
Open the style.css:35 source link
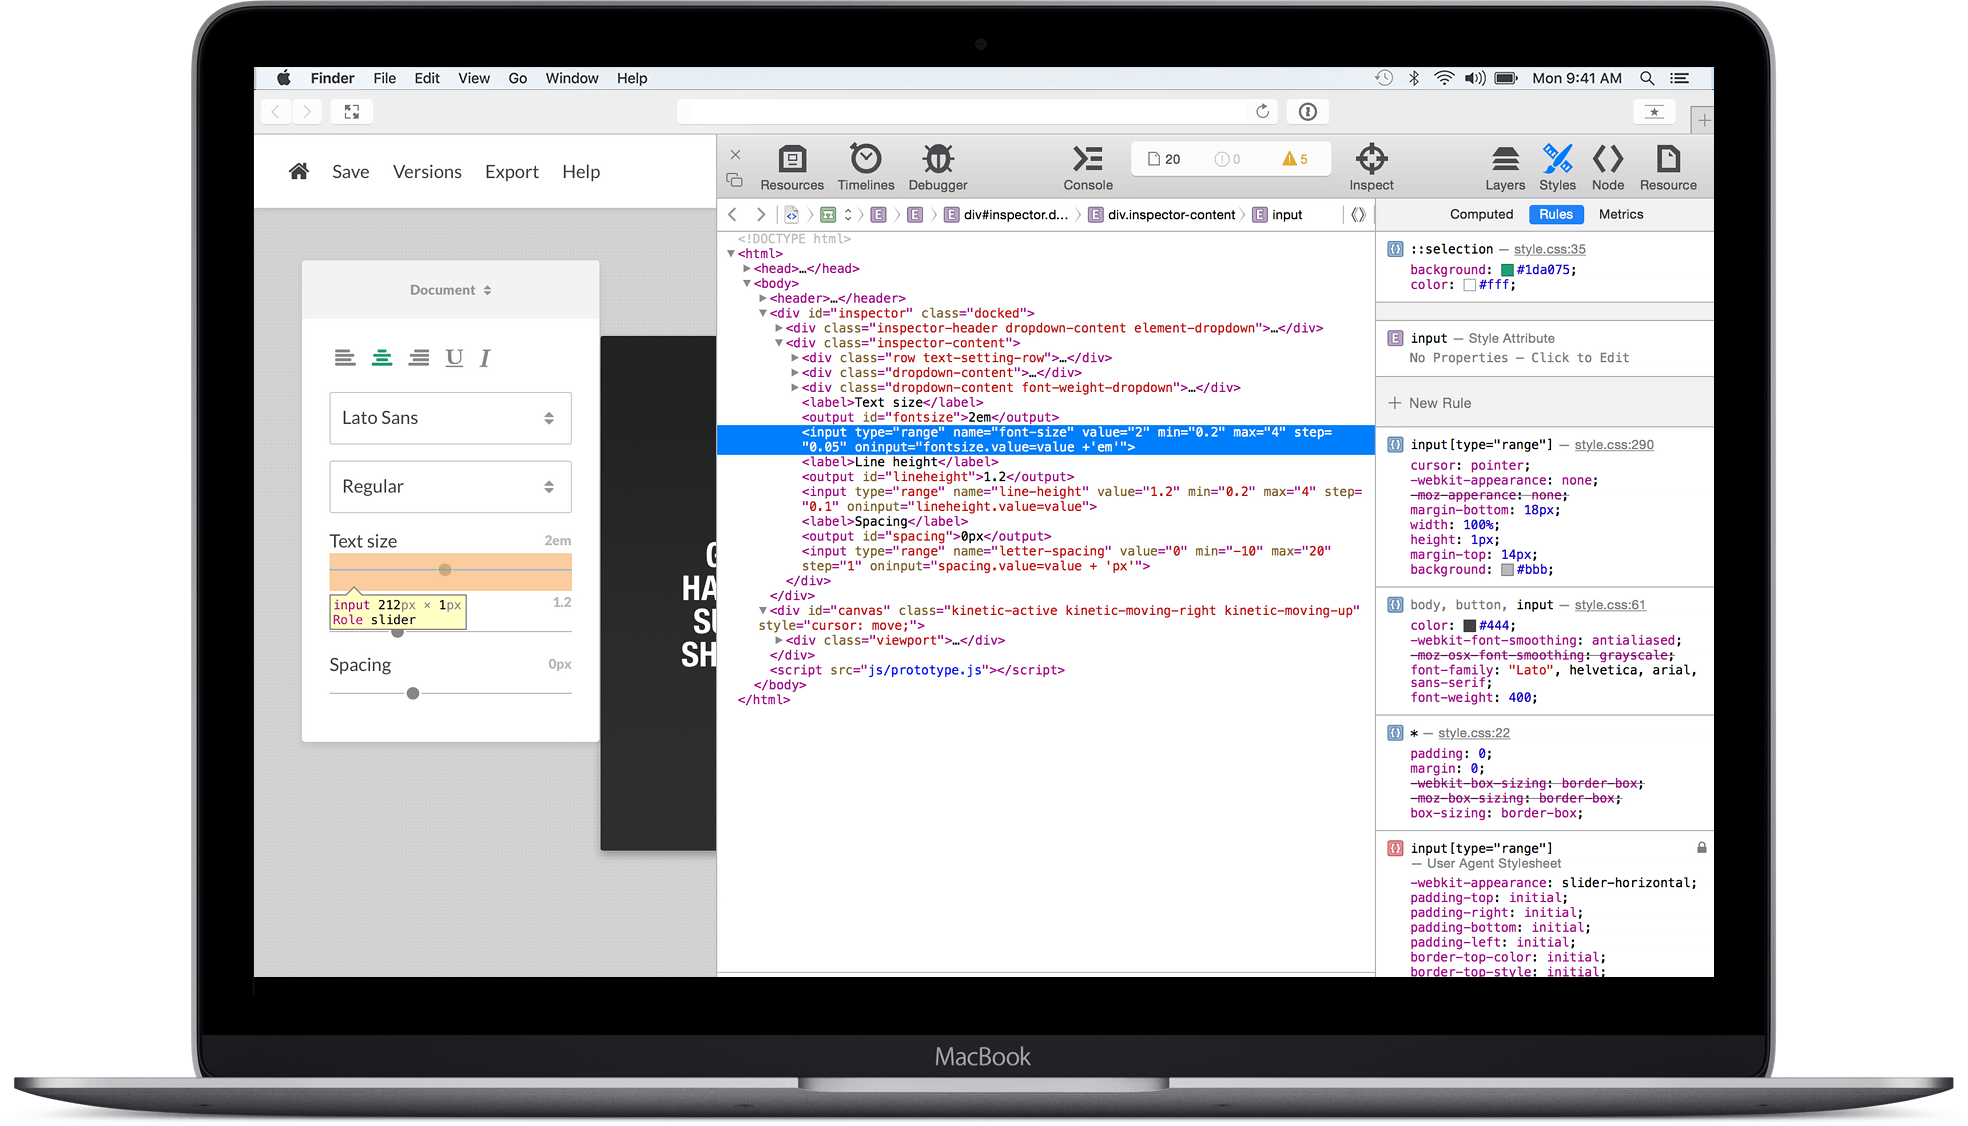(x=1550, y=249)
